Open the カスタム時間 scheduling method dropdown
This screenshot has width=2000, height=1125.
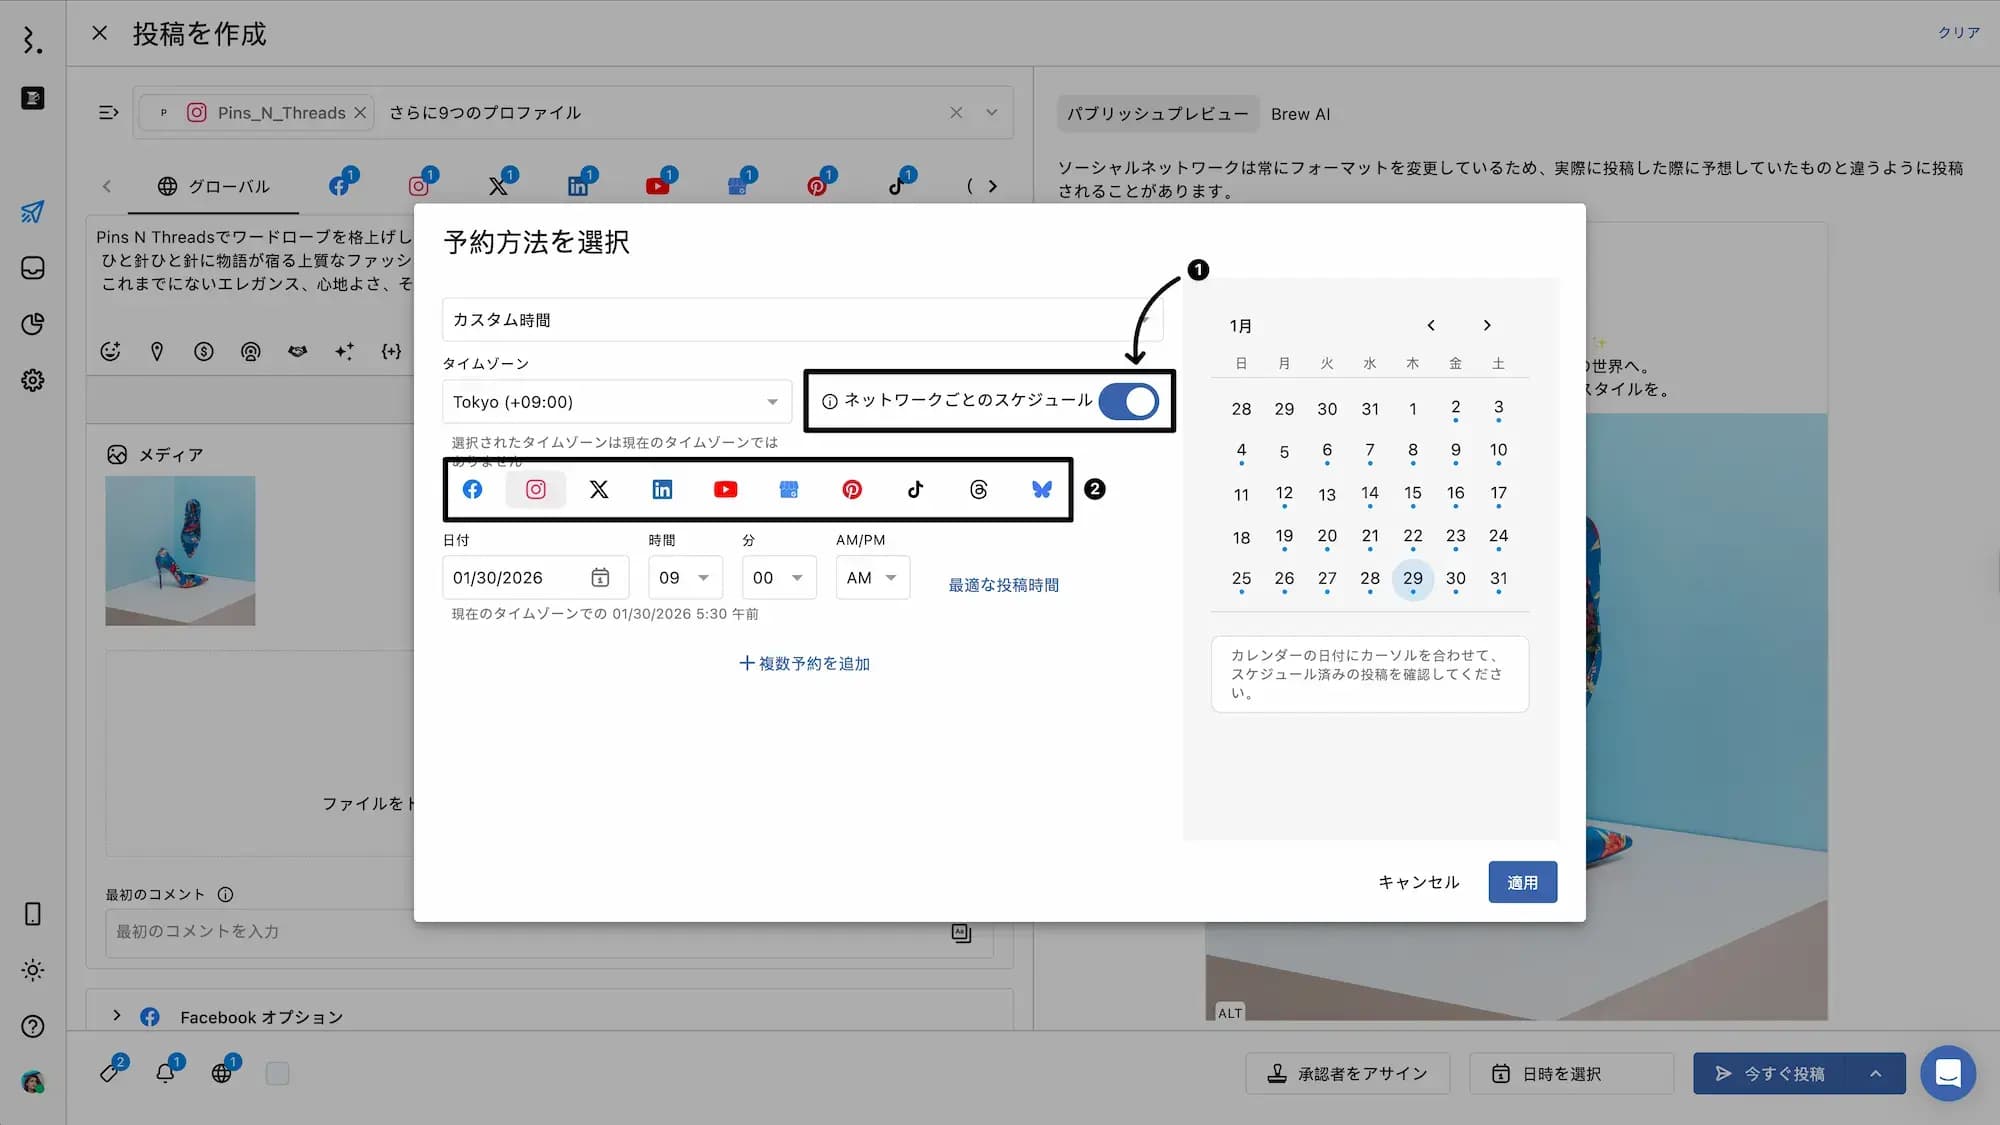[800, 320]
